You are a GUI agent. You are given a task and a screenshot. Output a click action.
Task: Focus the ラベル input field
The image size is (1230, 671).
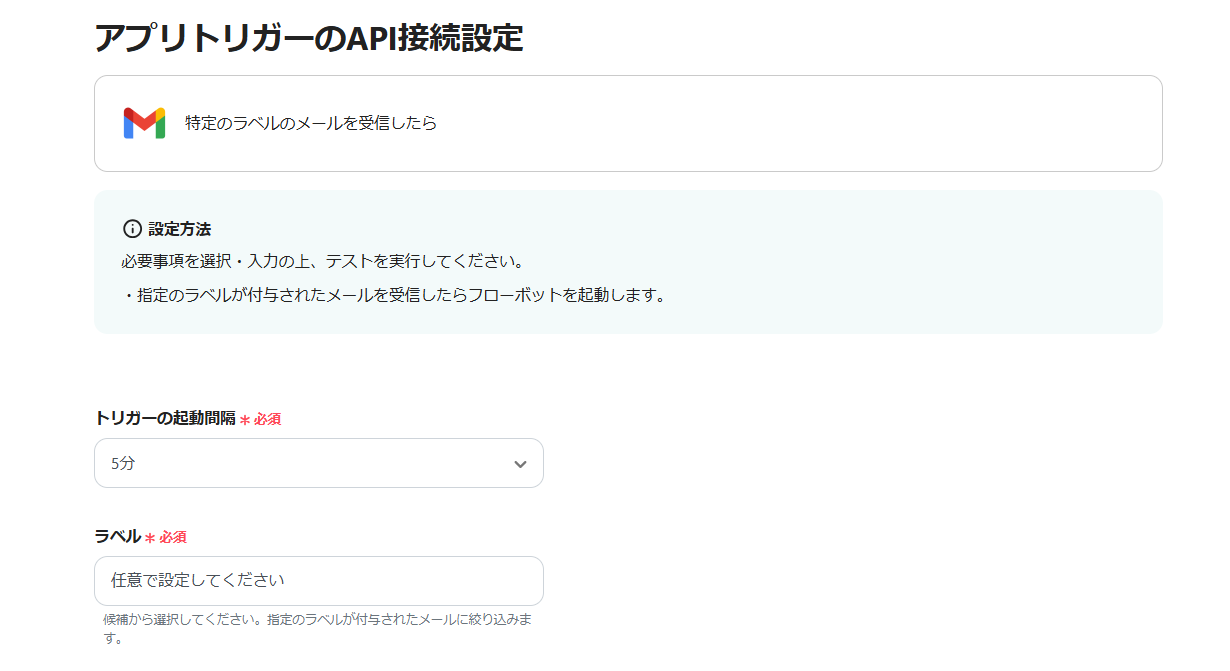[x=319, y=581]
